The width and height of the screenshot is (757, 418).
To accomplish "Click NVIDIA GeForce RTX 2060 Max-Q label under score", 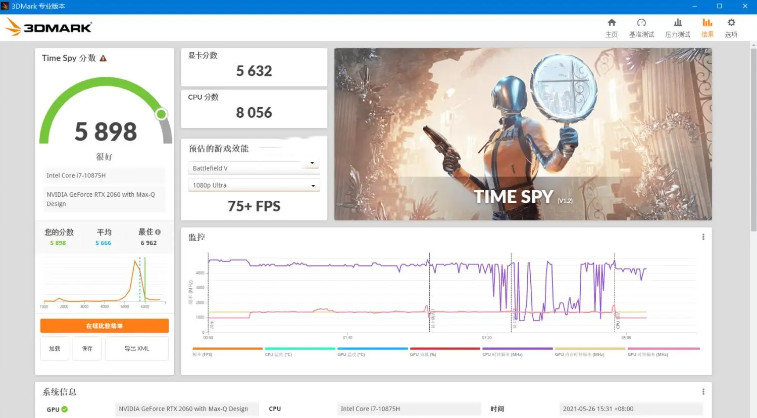I will (104, 199).
